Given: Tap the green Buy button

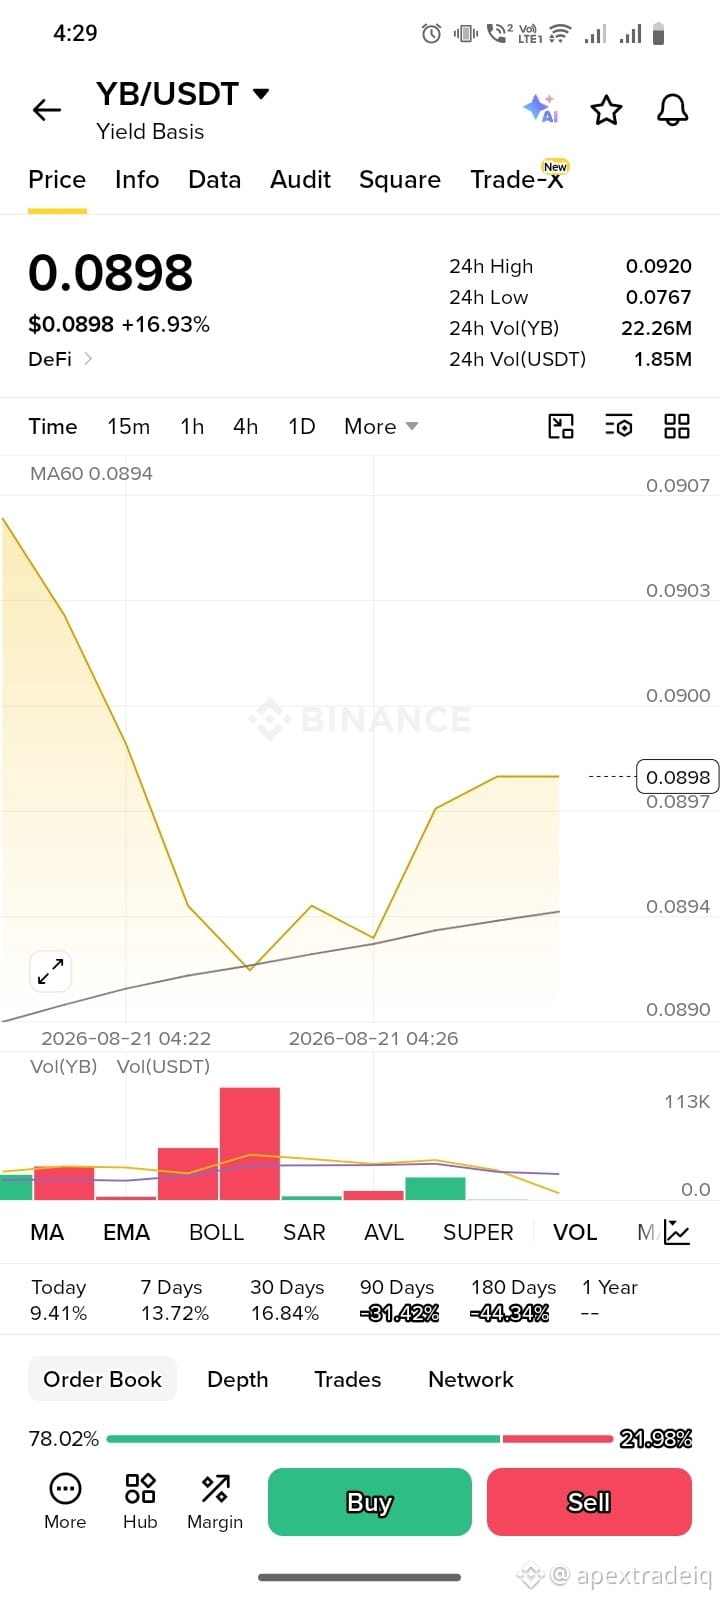Looking at the screenshot, I should tap(369, 1502).
